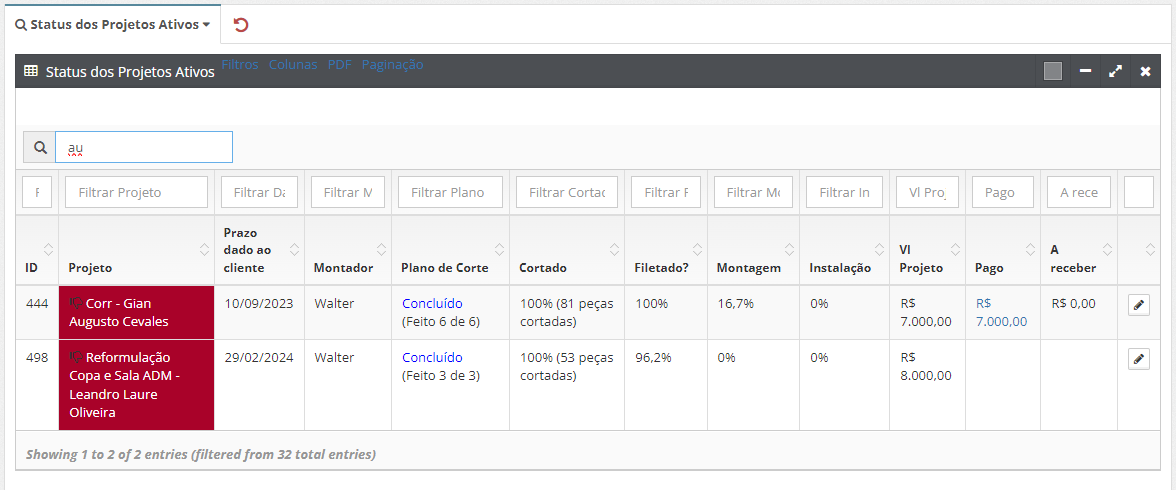The image size is (1176, 490).
Task: Sort by the Filetado? column
Action: coord(661,267)
